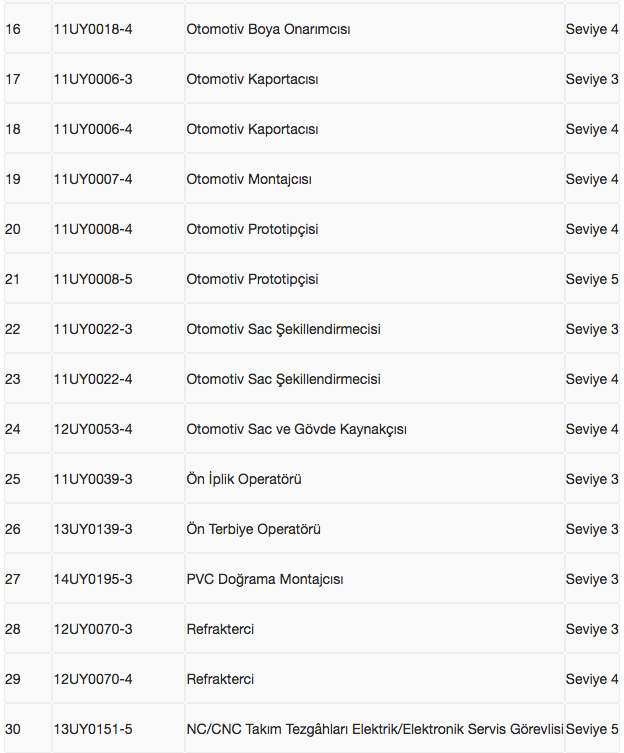This screenshot has width=624, height=753.
Task: Select the code 12UY0070-3
Action: pos(93,629)
